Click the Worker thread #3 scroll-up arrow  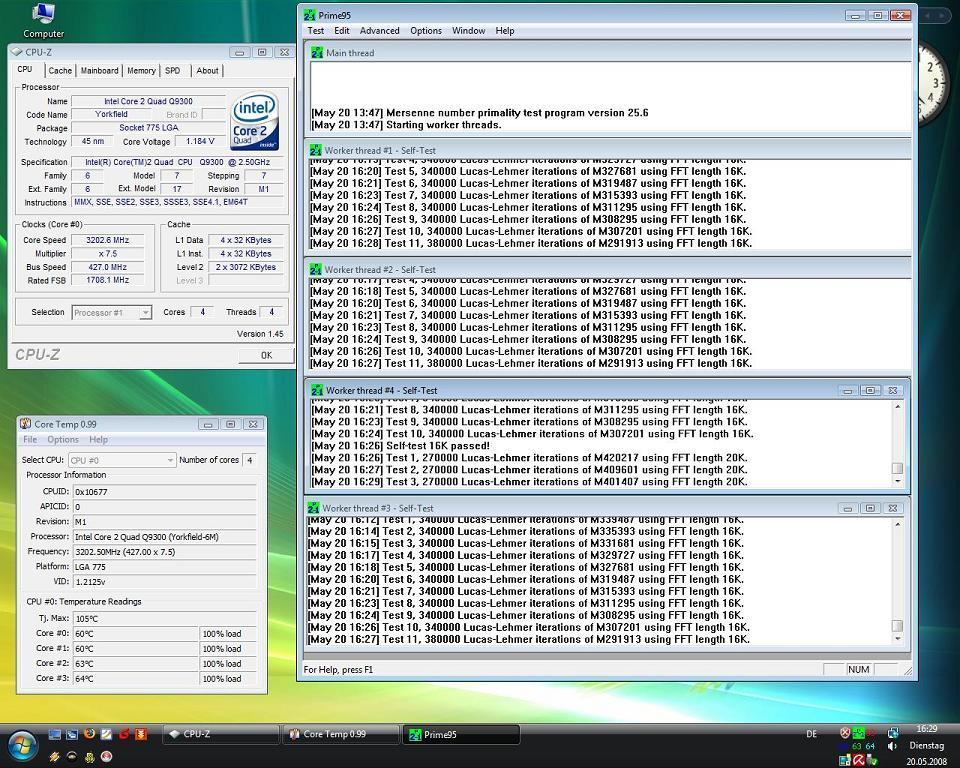tap(898, 524)
